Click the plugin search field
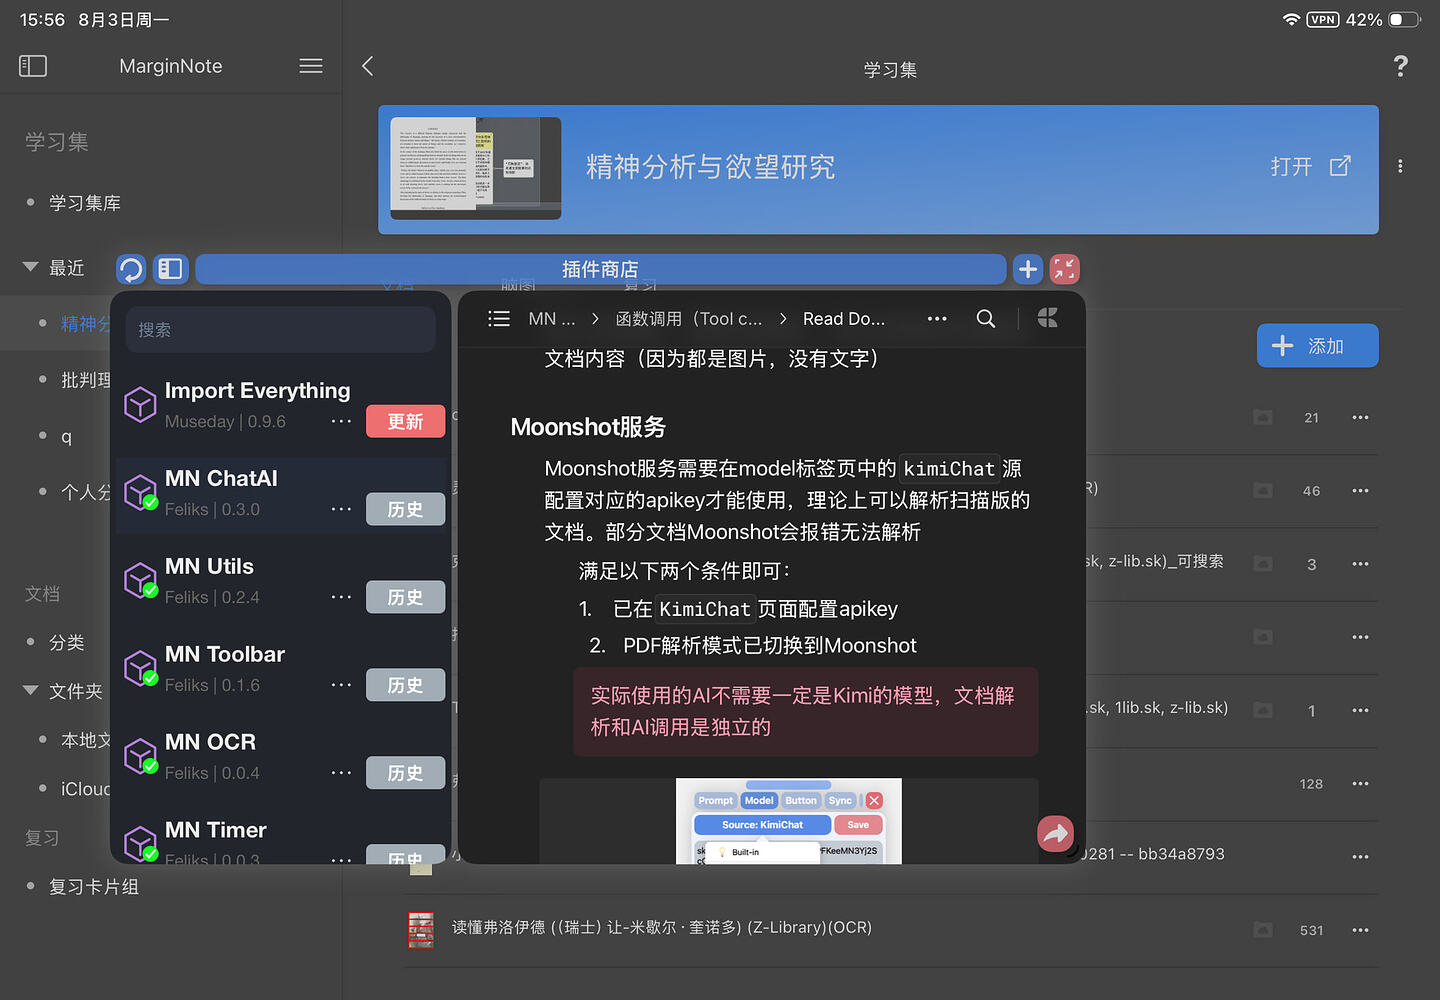The image size is (1440, 1000). point(280,330)
